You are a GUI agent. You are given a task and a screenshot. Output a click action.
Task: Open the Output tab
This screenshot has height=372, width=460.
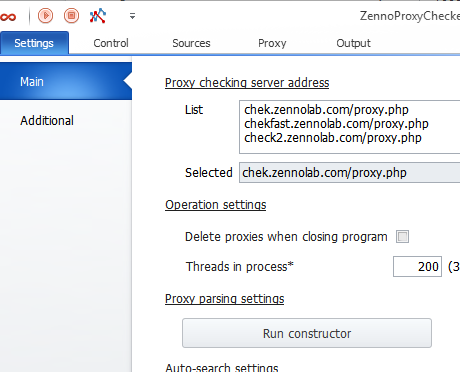click(x=353, y=43)
